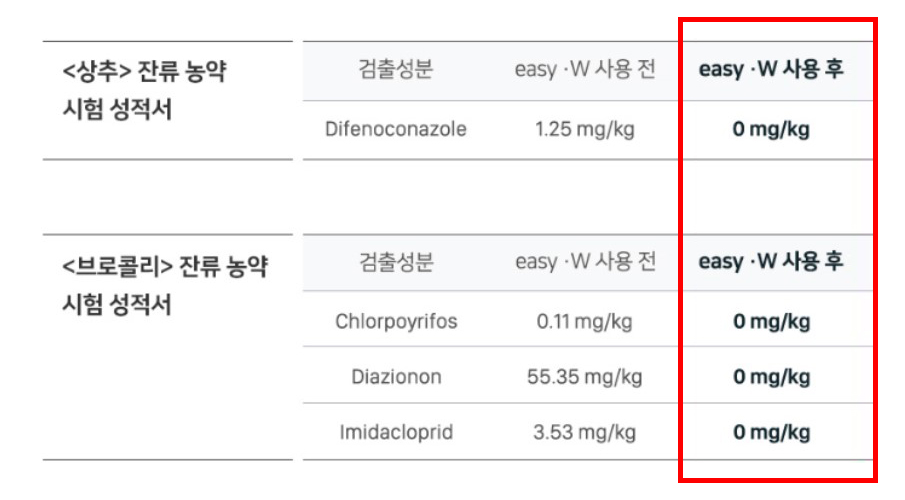
Task: Click the 0 mg/kg result for Chlorpoyrifos
Action: (771, 322)
